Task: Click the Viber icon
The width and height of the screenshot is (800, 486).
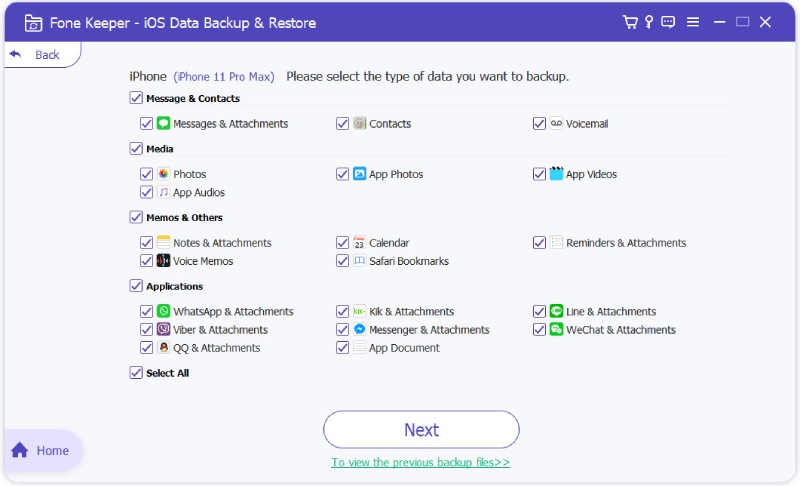Action: (x=163, y=329)
